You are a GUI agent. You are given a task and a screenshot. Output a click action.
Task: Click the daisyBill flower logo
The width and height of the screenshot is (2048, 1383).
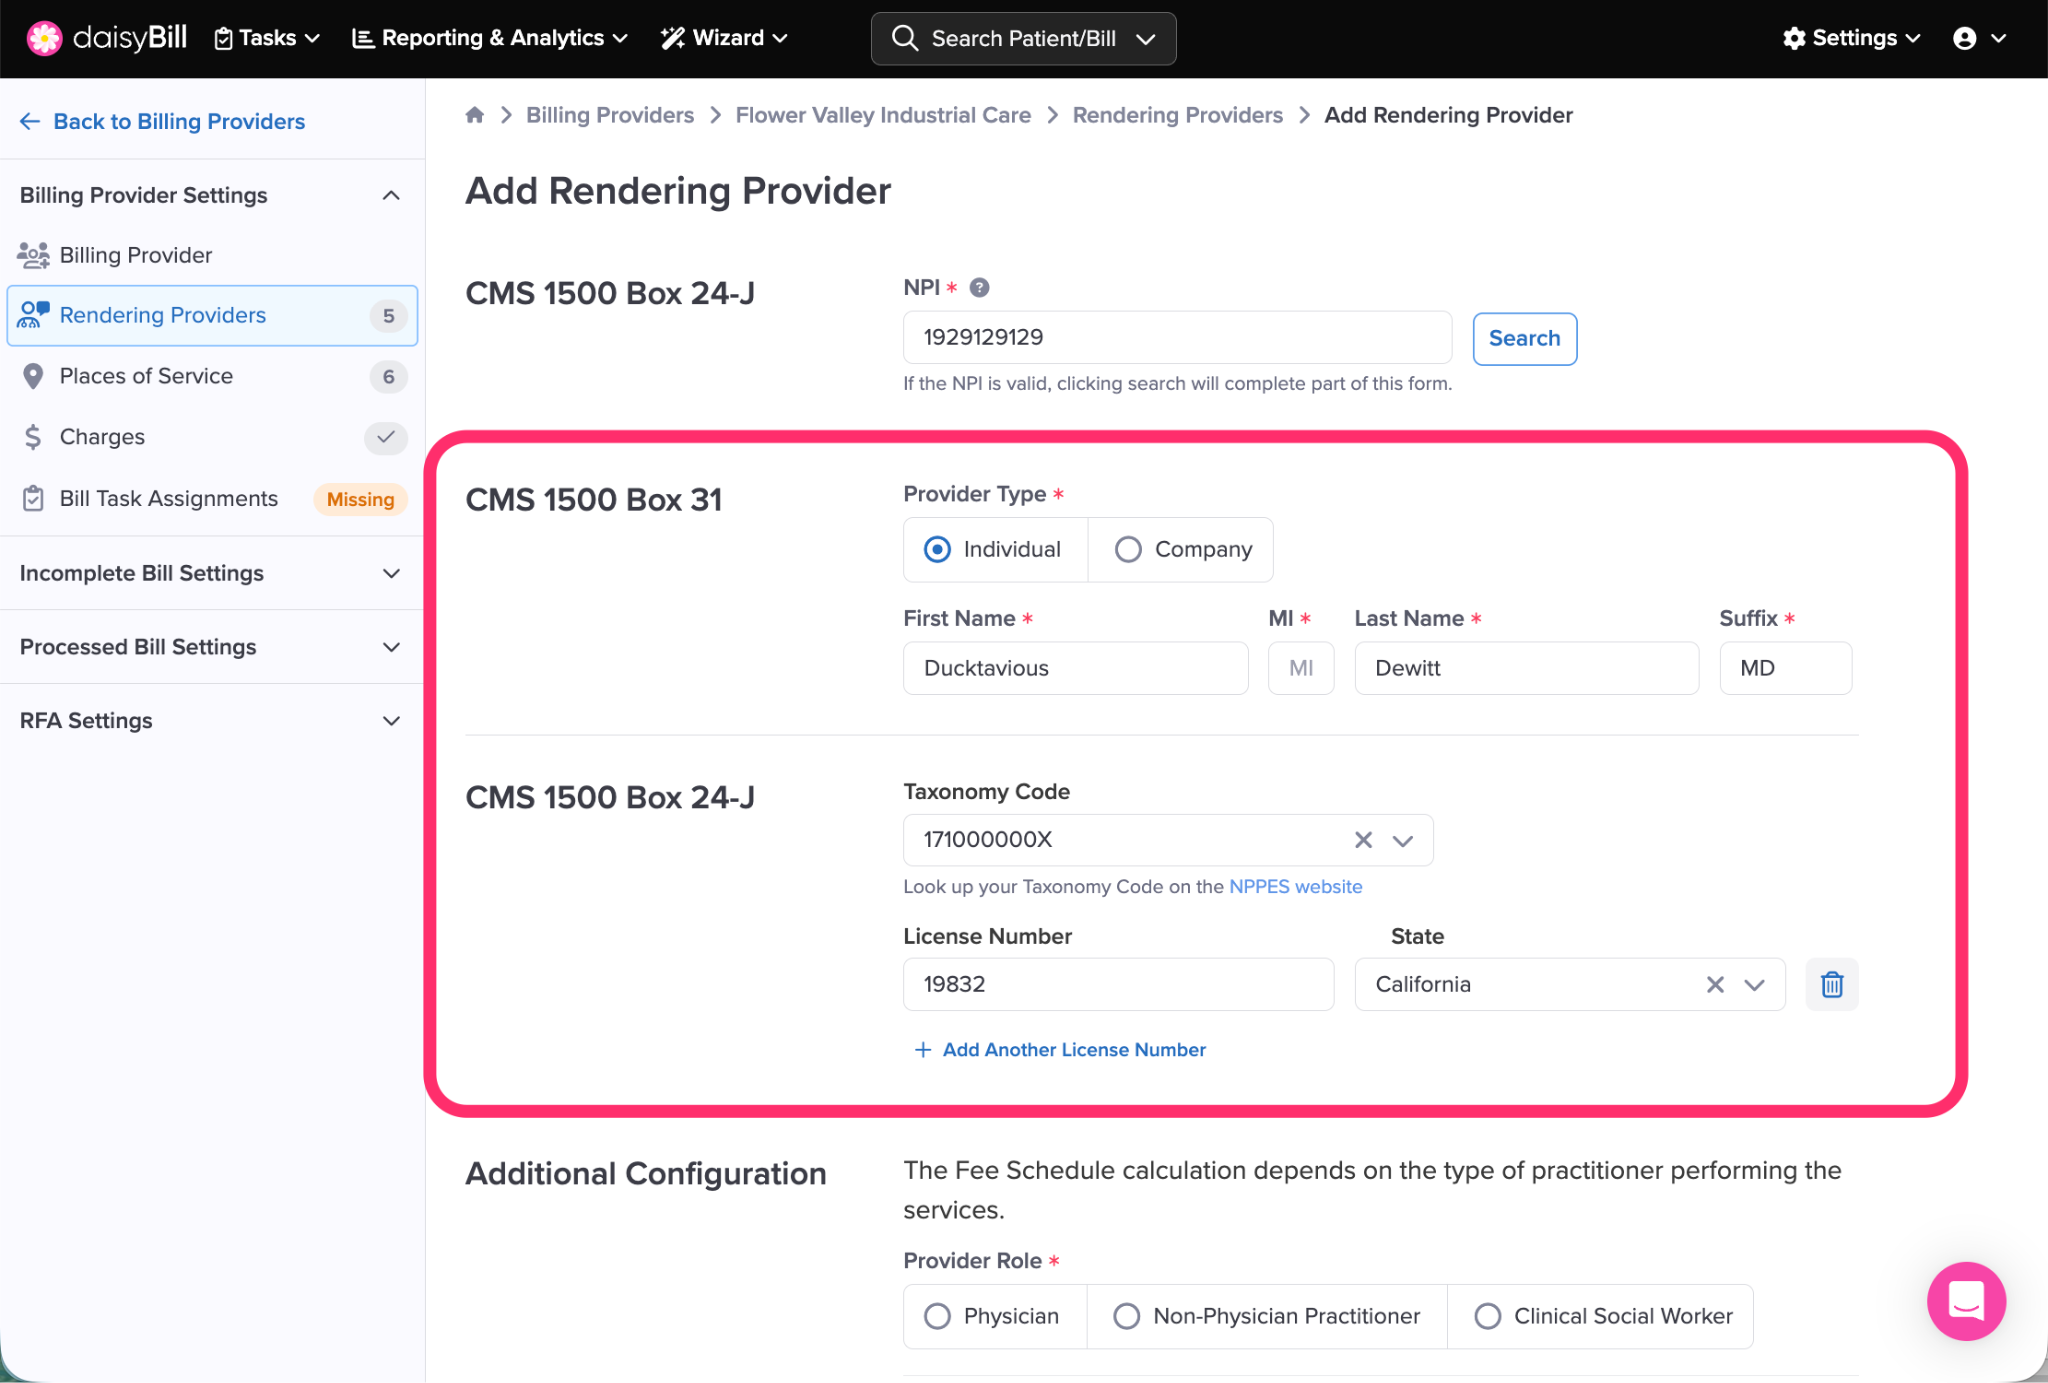point(44,38)
